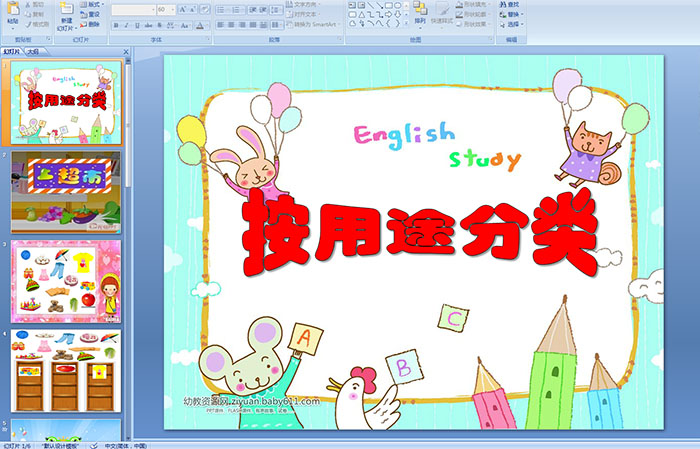The height and width of the screenshot is (449, 700).
Task: Open the Font group dialog launcher
Action: pos(208,39)
